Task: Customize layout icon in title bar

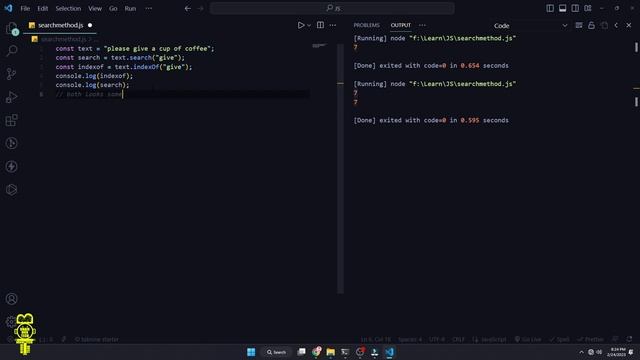Action: coord(588,8)
